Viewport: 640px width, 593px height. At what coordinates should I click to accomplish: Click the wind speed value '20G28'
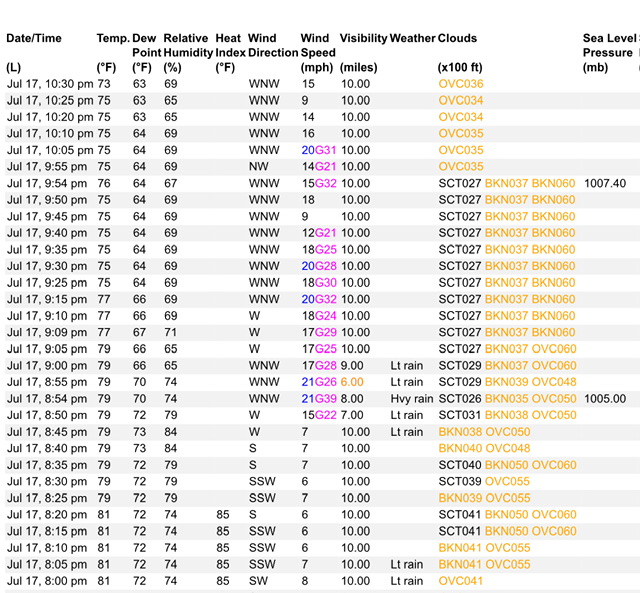point(319,266)
